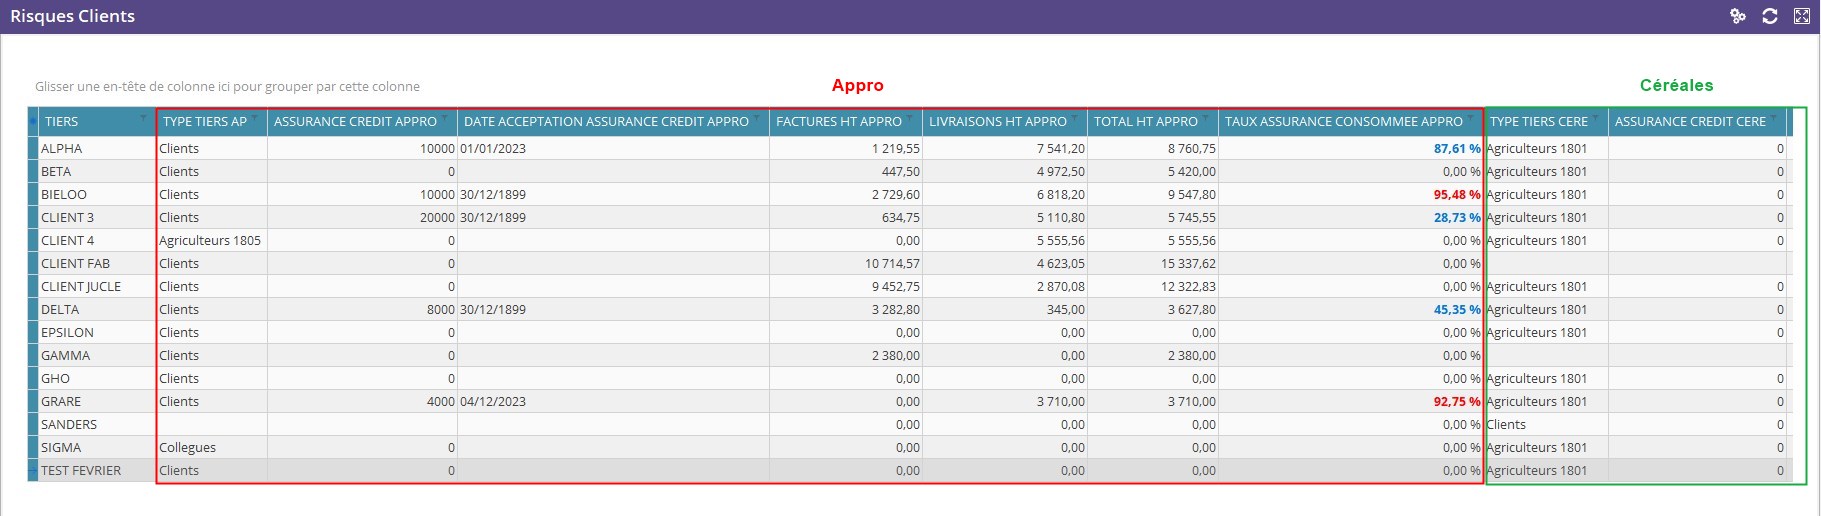Click the 95,48 % red rate value

click(x=1456, y=195)
